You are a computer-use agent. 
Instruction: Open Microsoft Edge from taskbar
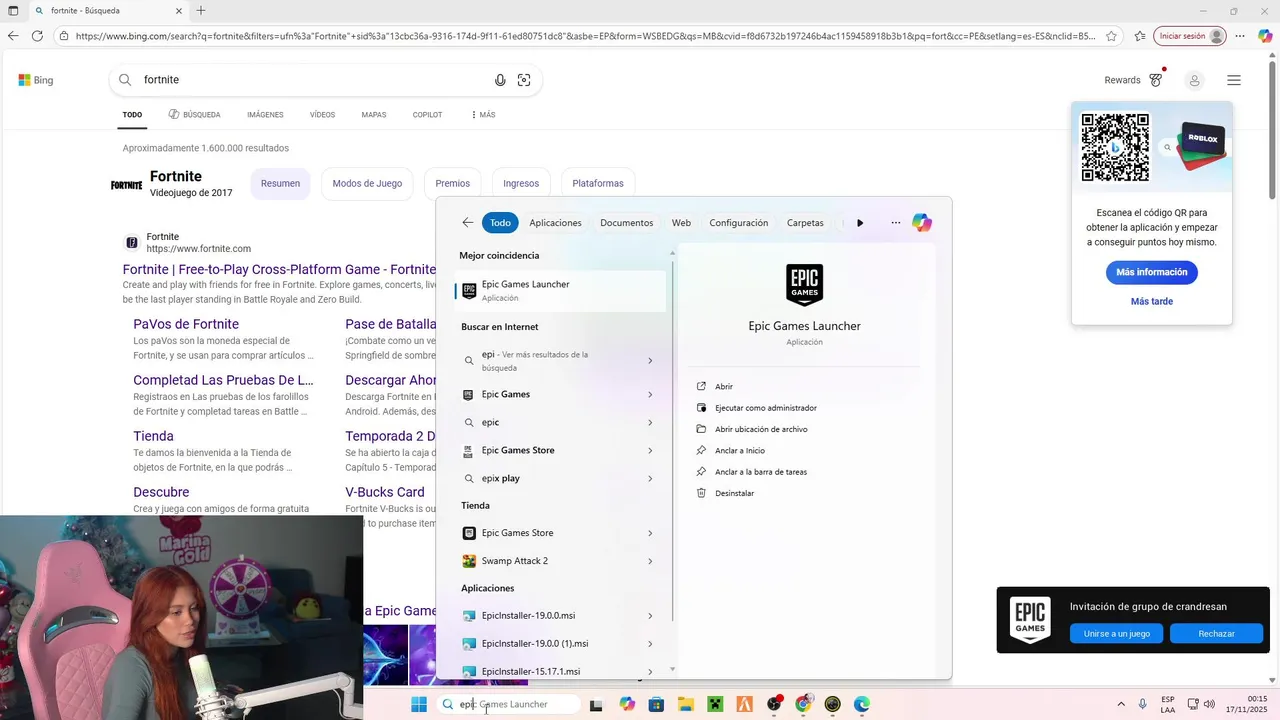[862, 704]
